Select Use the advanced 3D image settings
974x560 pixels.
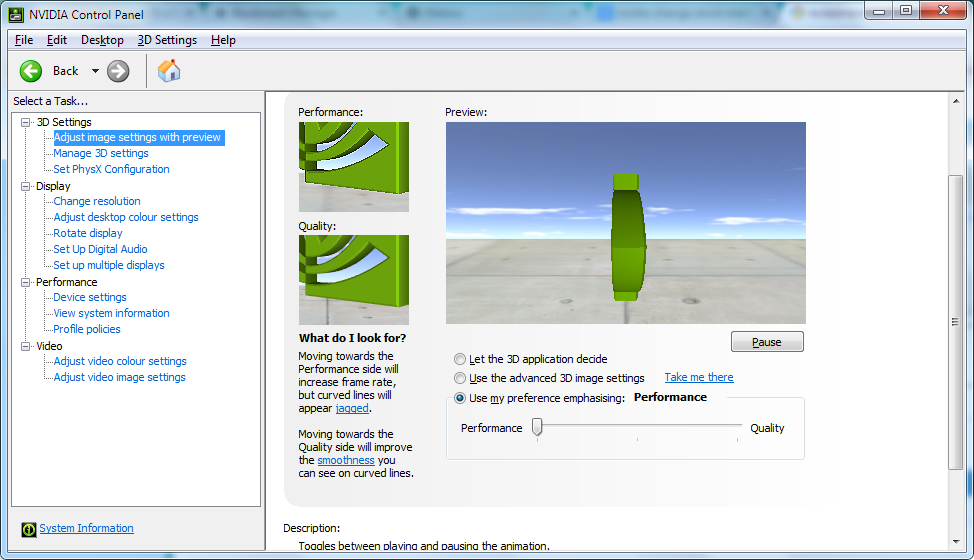point(460,378)
